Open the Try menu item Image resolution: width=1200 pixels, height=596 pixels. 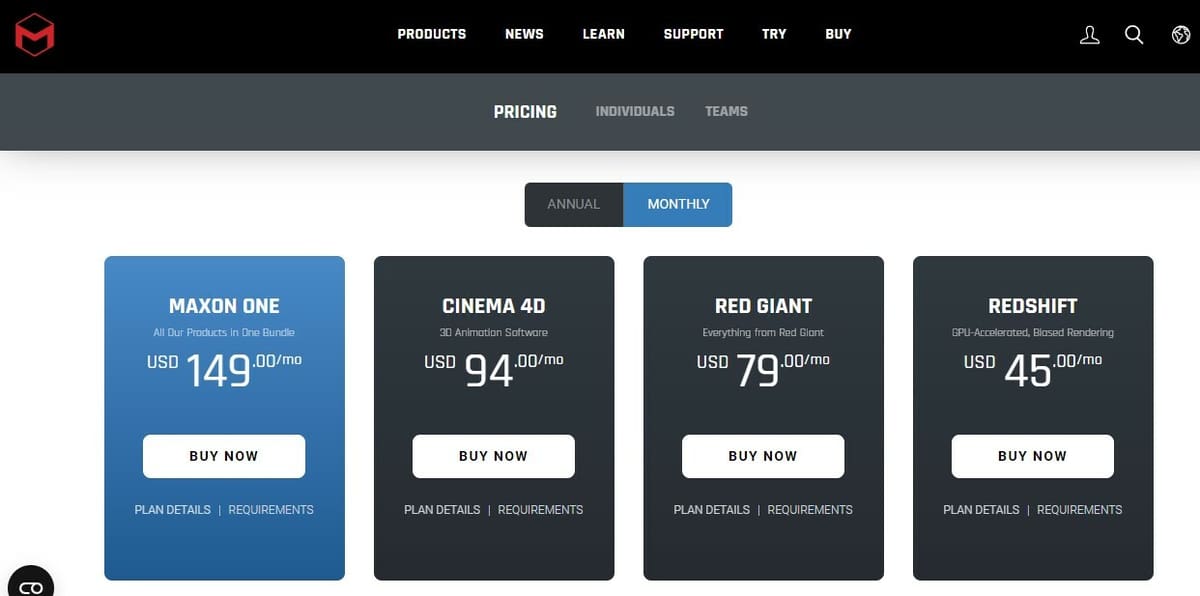pos(774,34)
